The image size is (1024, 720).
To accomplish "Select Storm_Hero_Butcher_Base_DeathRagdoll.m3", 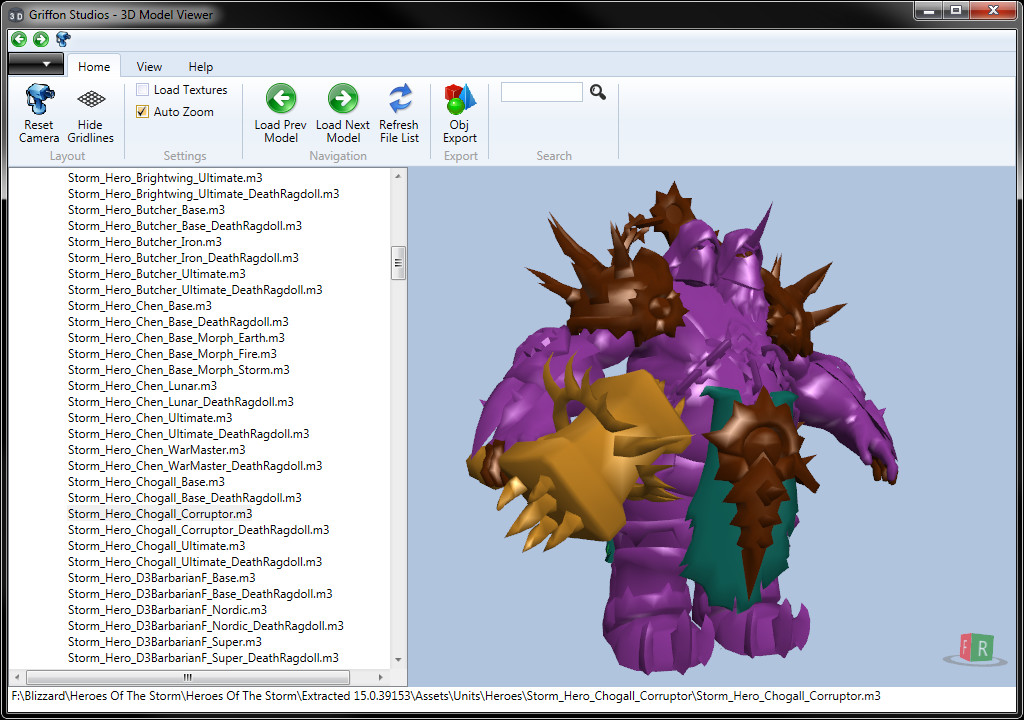I will [185, 225].
